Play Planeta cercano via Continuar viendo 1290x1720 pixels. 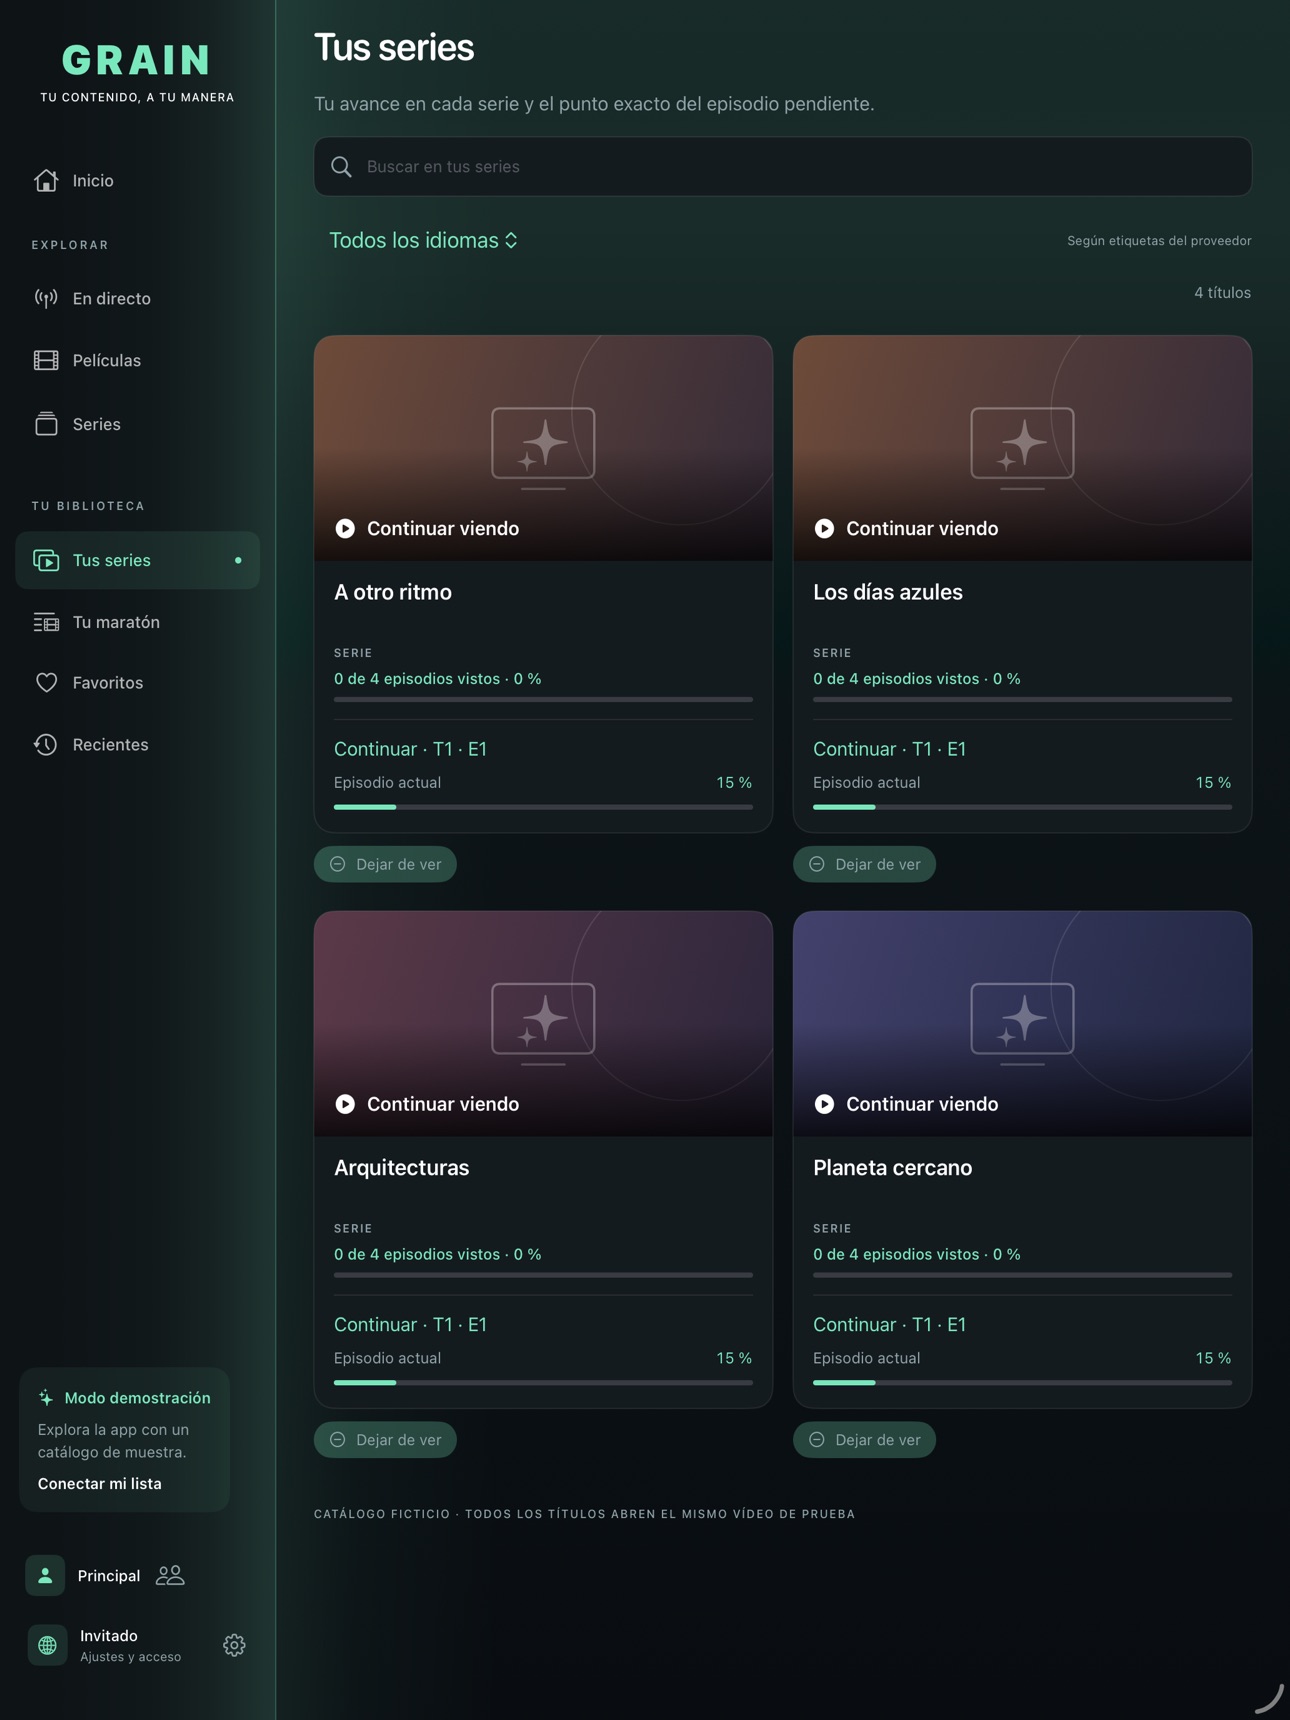coord(906,1104)
